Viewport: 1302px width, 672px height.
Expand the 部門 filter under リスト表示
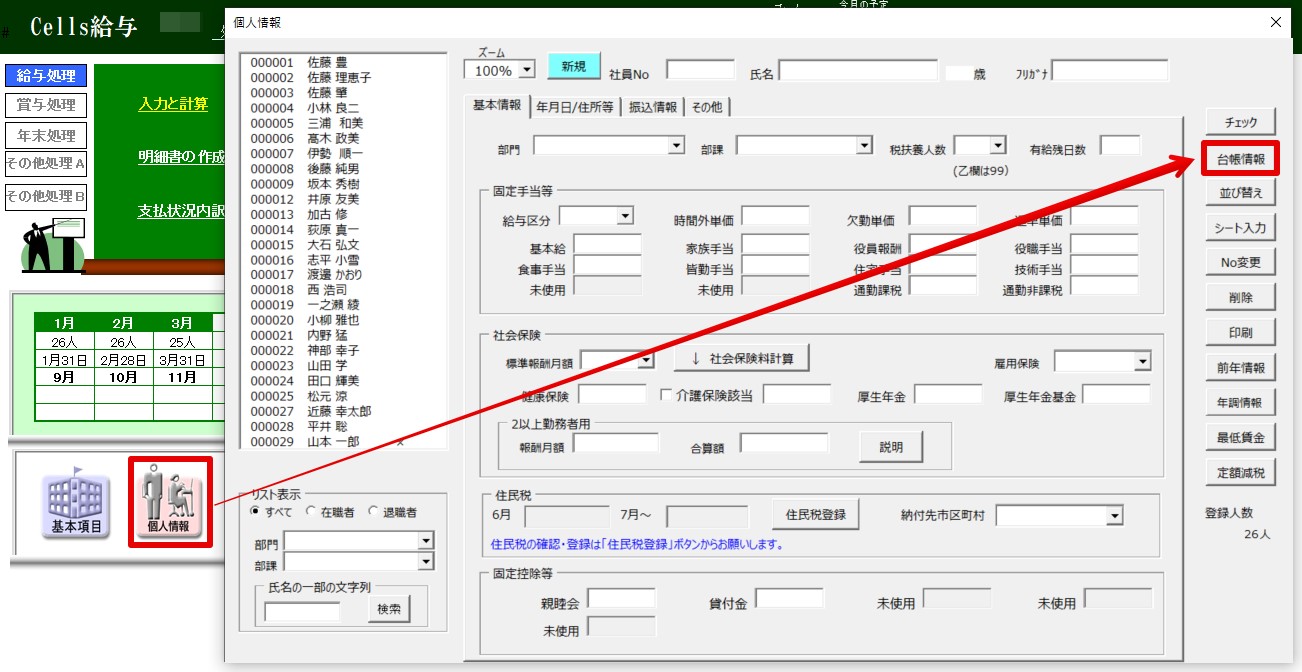426,541
